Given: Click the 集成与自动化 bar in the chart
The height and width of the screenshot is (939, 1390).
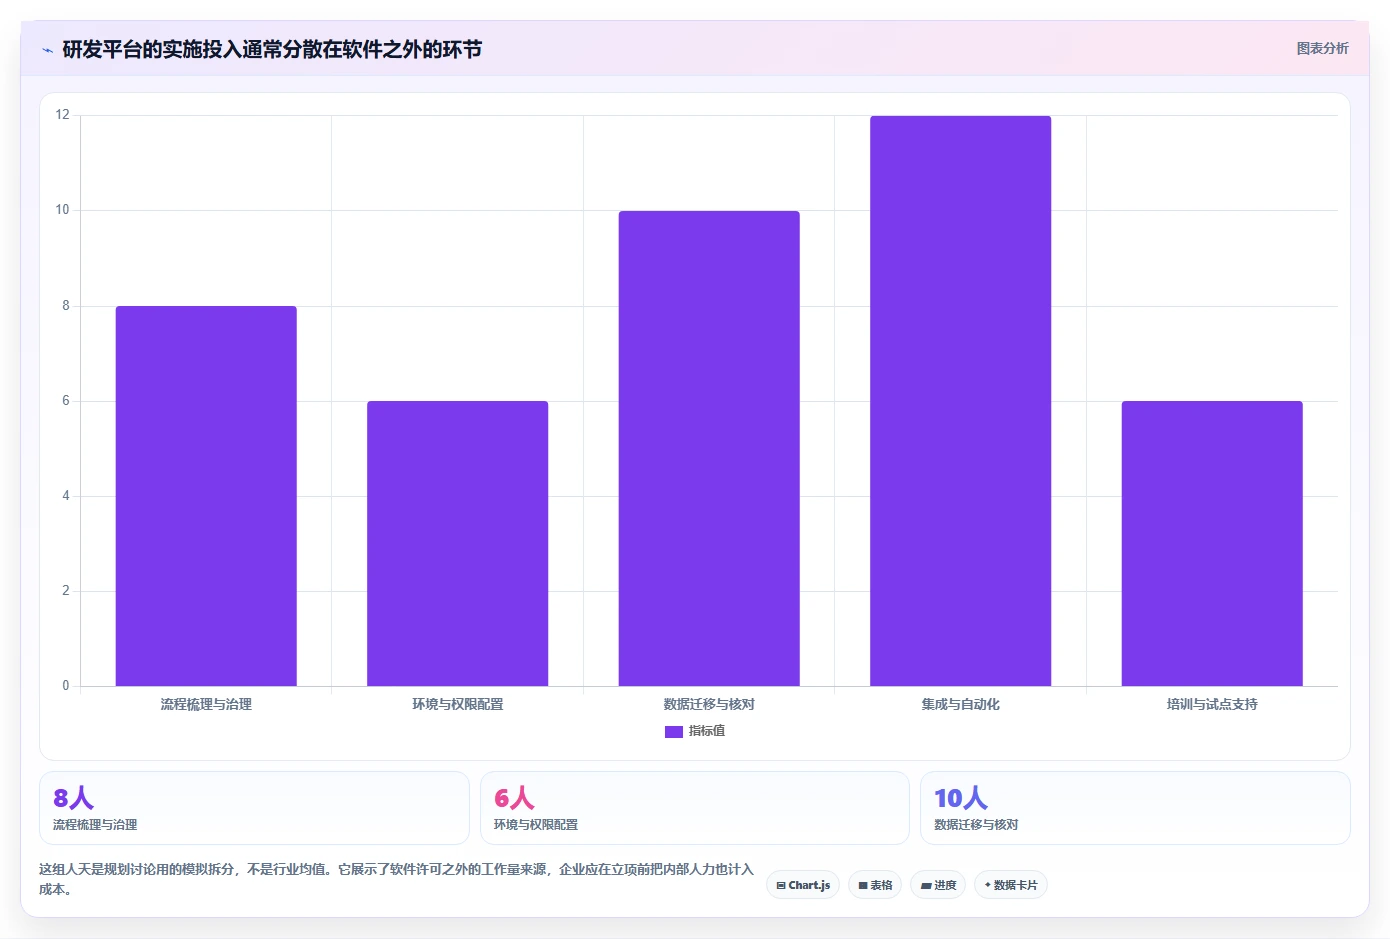Looking at the screenshot, I should point(960,401).
